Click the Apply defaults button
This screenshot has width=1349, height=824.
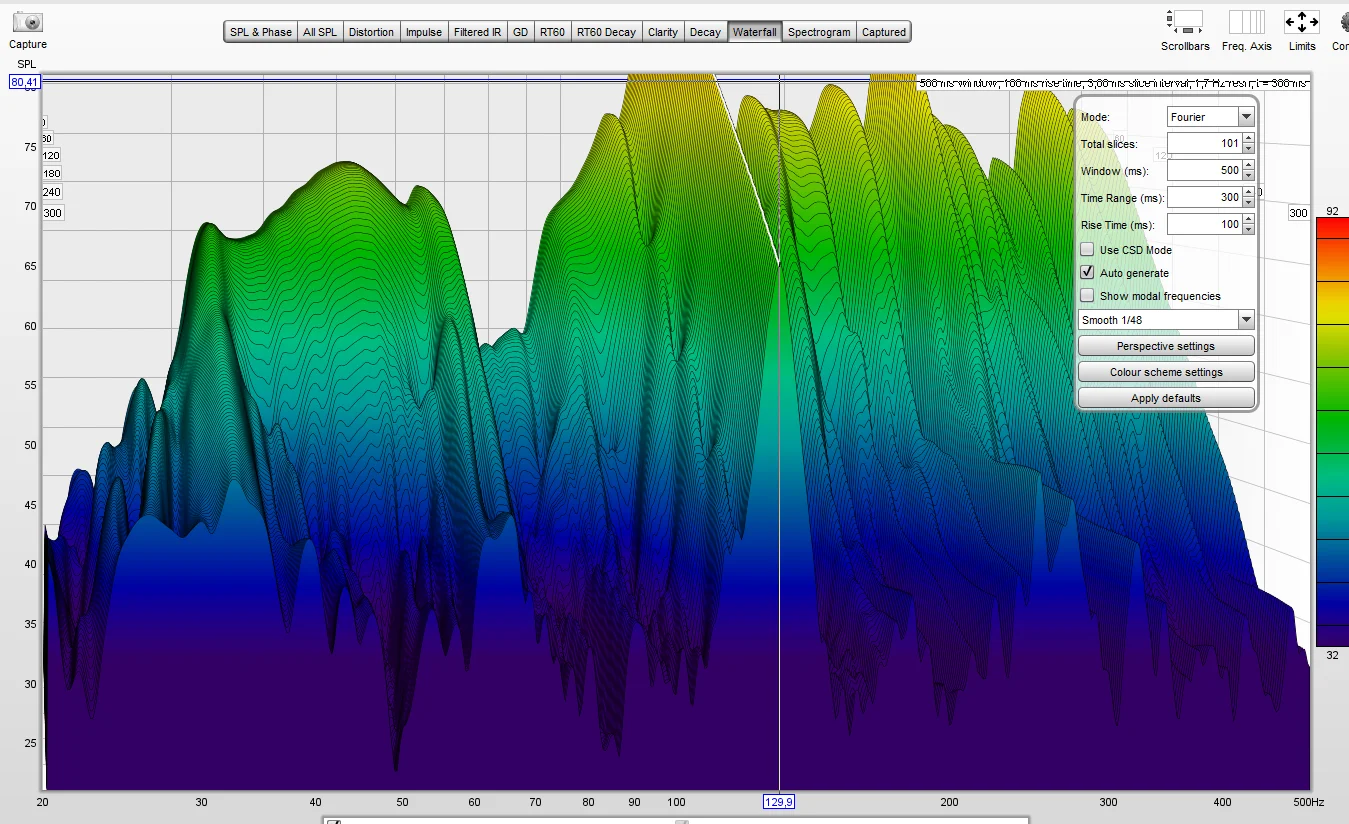[x=1166, y=398]
